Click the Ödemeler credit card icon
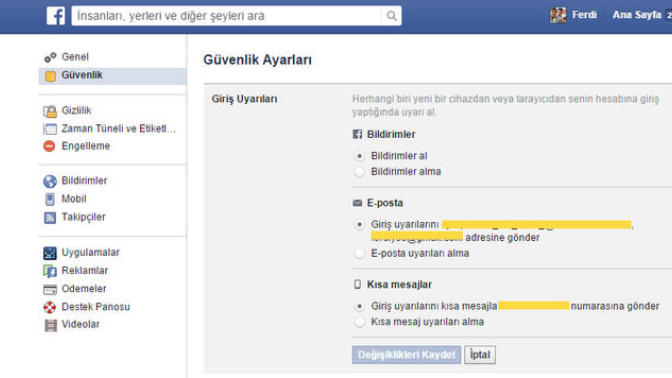Viewport: 672px width, 378px height. coord(50,289)
